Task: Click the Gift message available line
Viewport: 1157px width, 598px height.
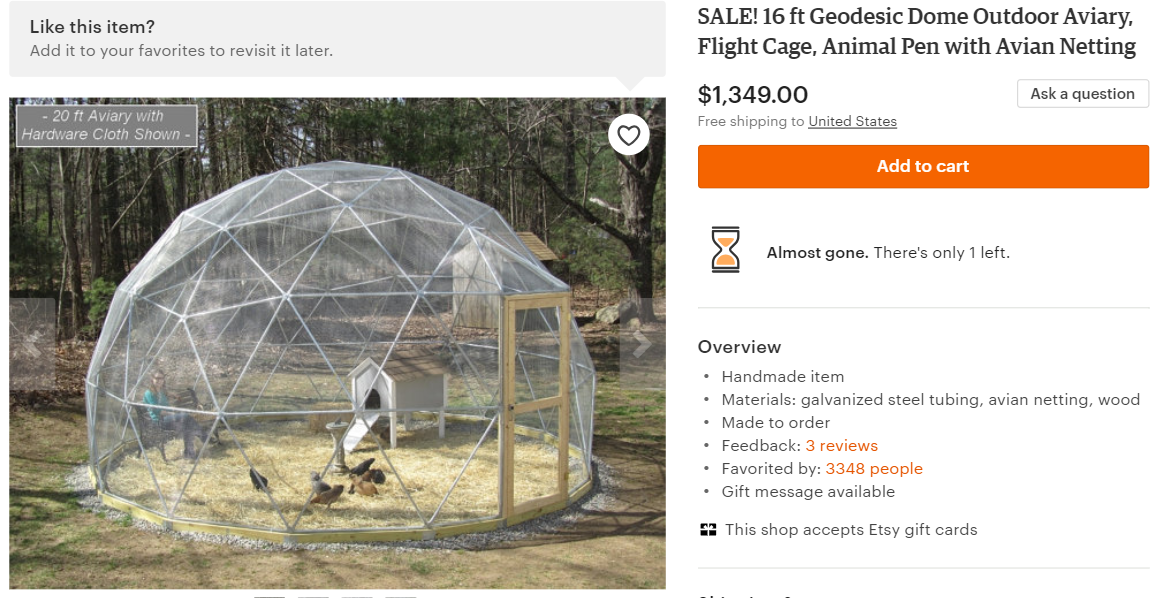Action: point(808,492)
